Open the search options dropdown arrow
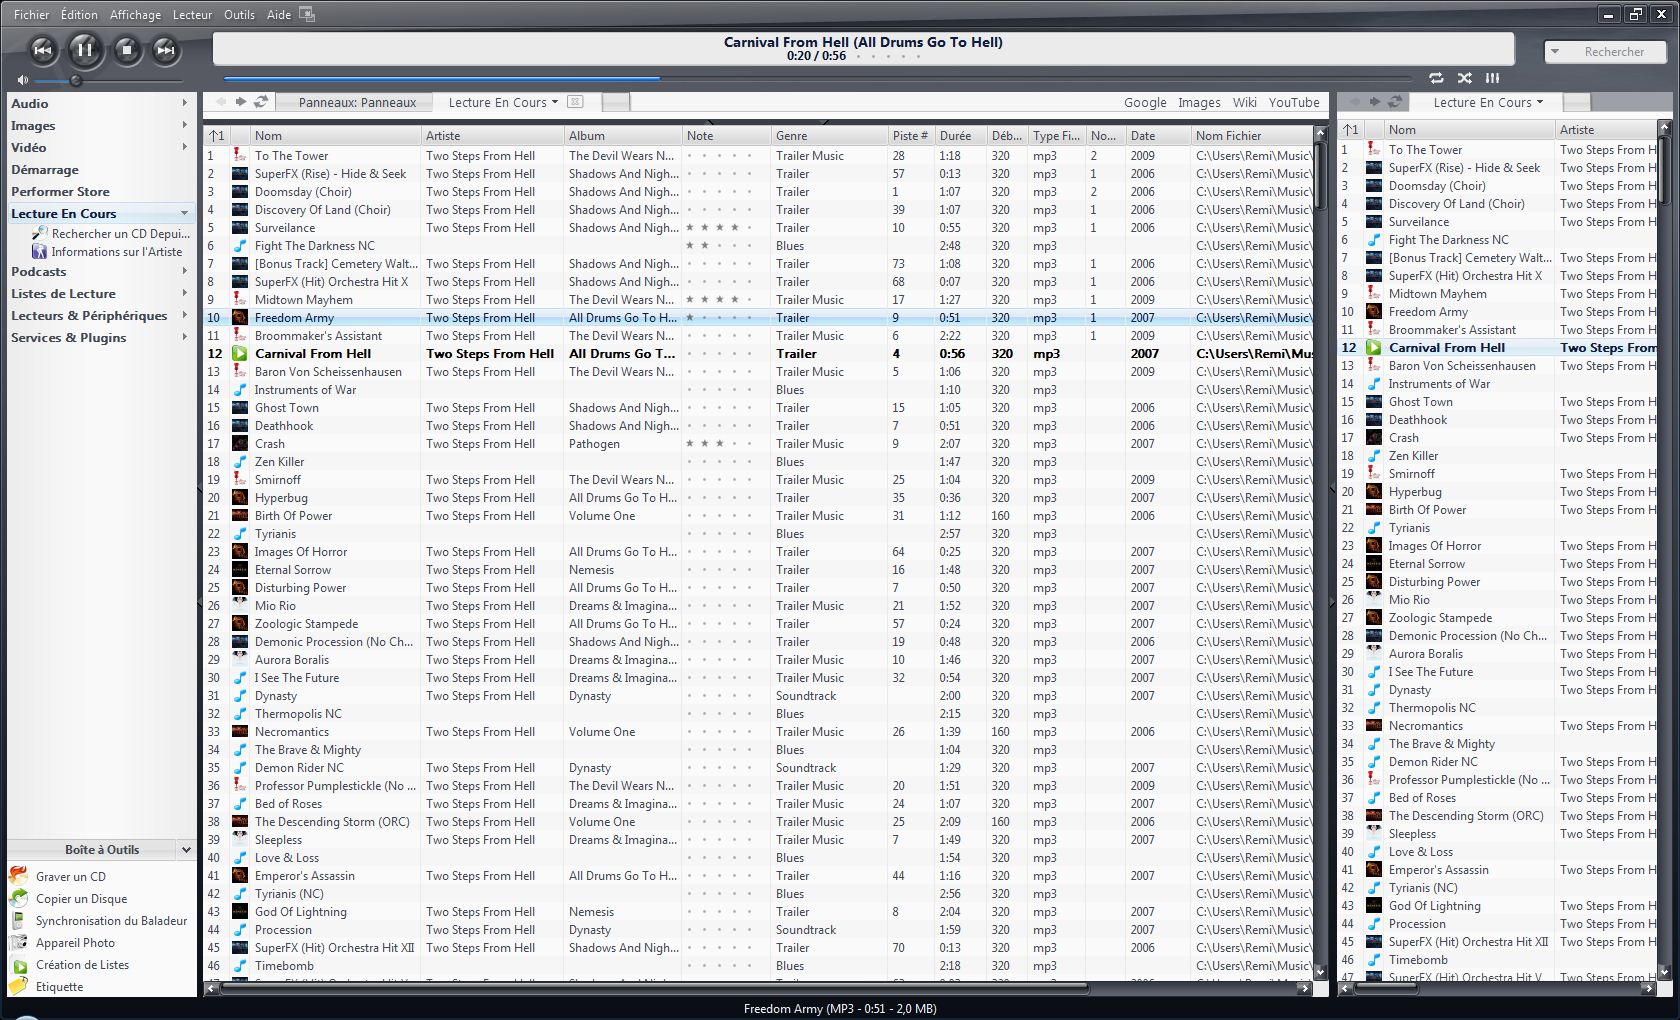Viewport: 1680px width, 1020px height. [x=1555, y=51]
